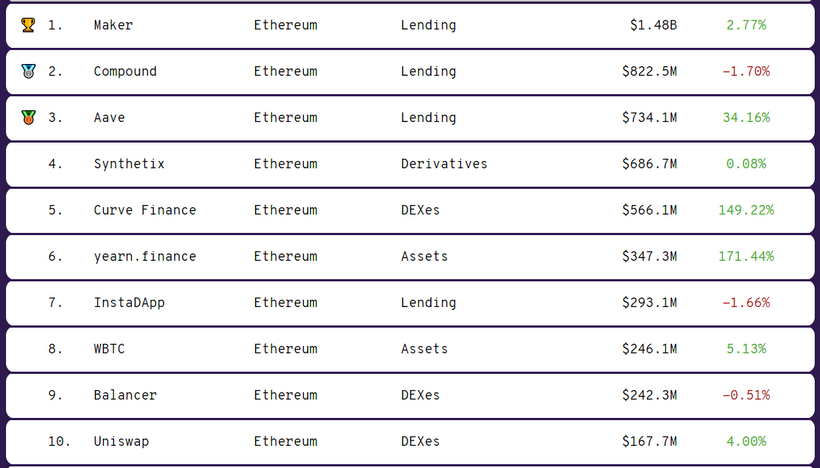Click the 171.44% change for yearn.finance
820x468 pixels.
746,256
